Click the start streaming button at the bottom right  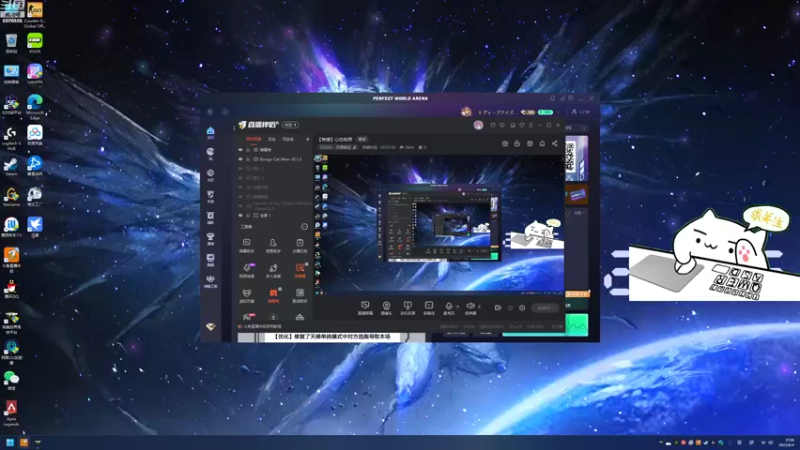[545, 308]
